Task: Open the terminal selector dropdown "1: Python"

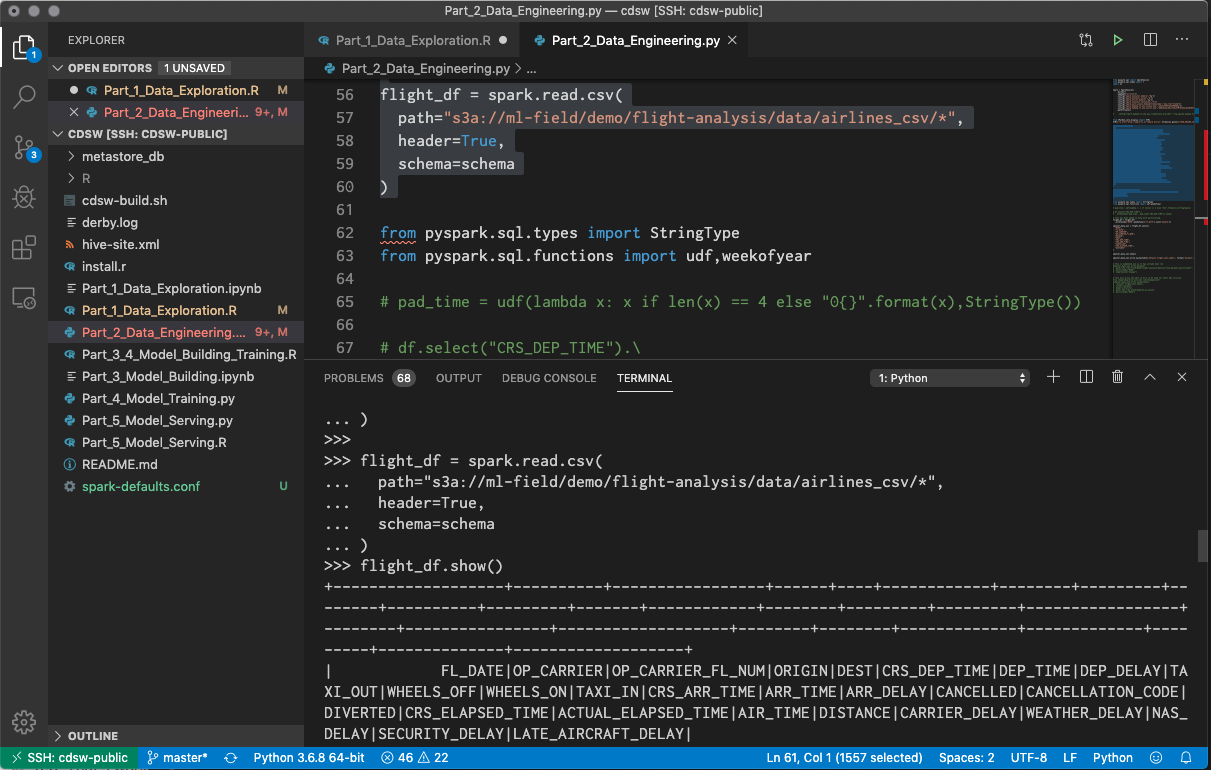Action: coord(951,378)
